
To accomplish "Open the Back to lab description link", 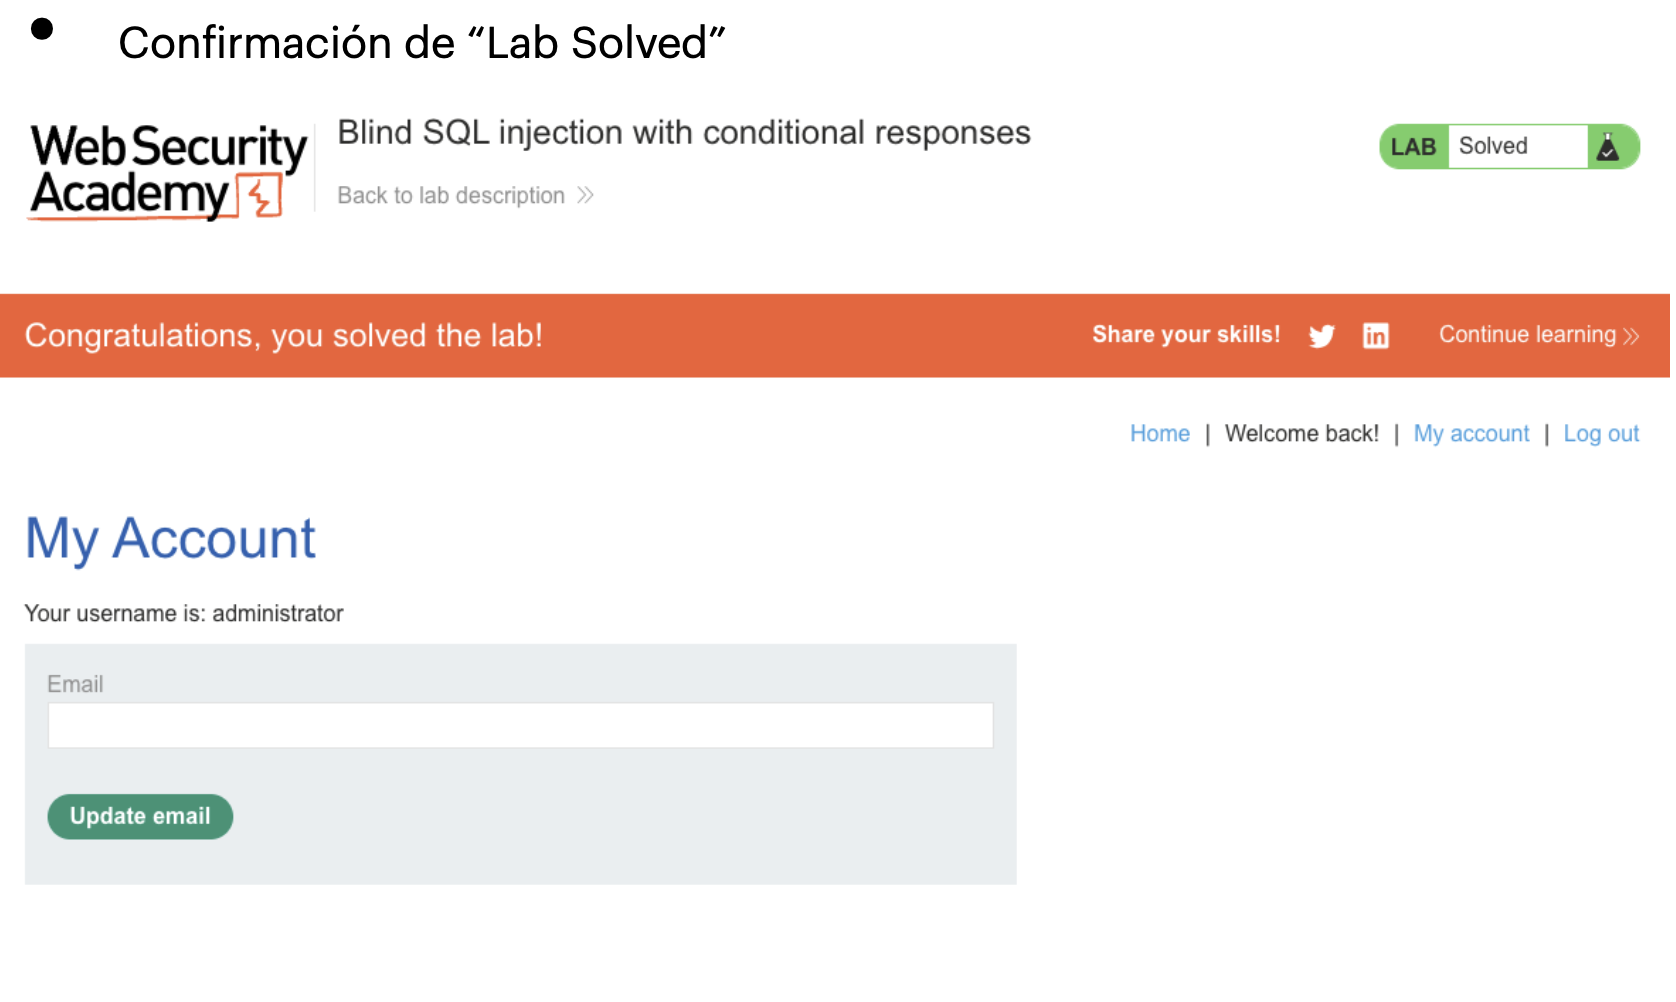I will tap(451, 195).
